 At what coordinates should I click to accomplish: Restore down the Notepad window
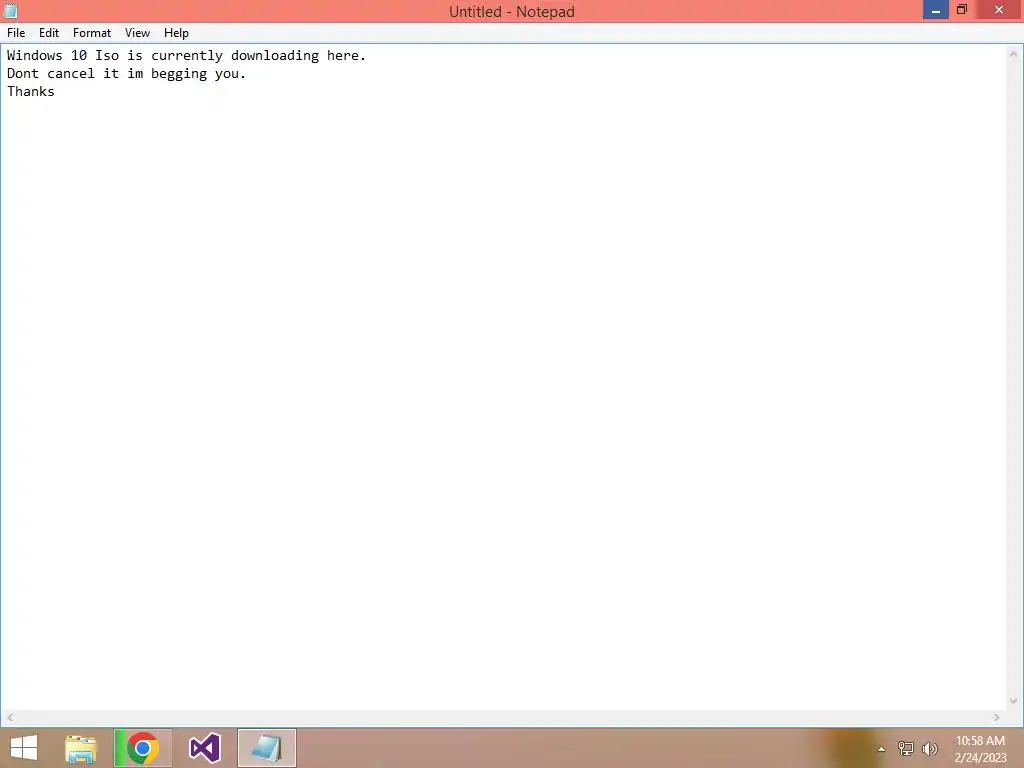coord(962,10)
